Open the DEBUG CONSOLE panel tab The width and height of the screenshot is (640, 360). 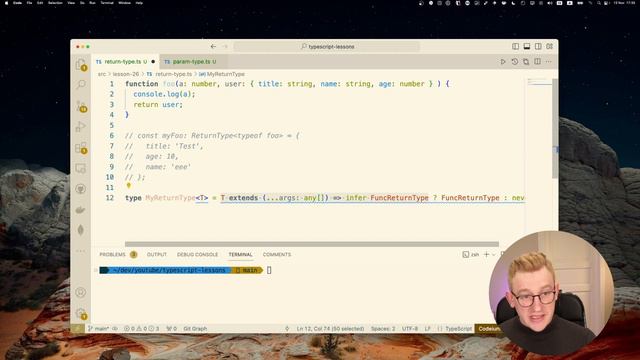point(198,254)
